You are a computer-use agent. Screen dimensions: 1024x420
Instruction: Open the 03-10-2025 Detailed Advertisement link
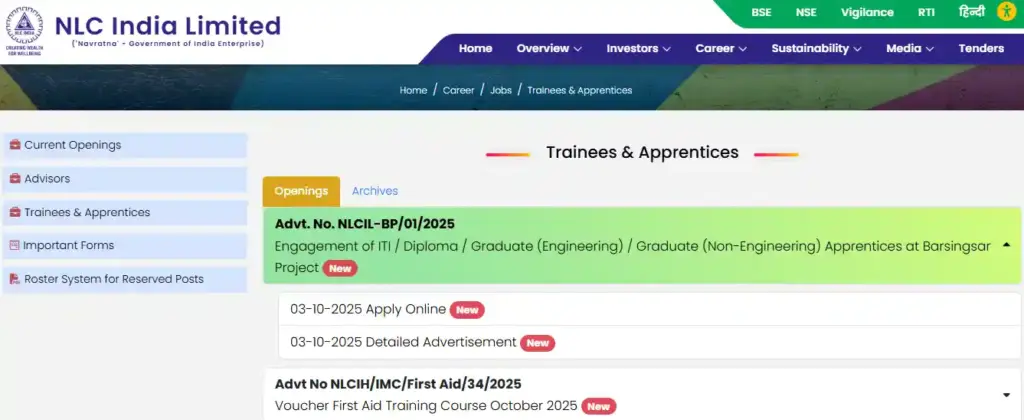[x=403, y=342]
